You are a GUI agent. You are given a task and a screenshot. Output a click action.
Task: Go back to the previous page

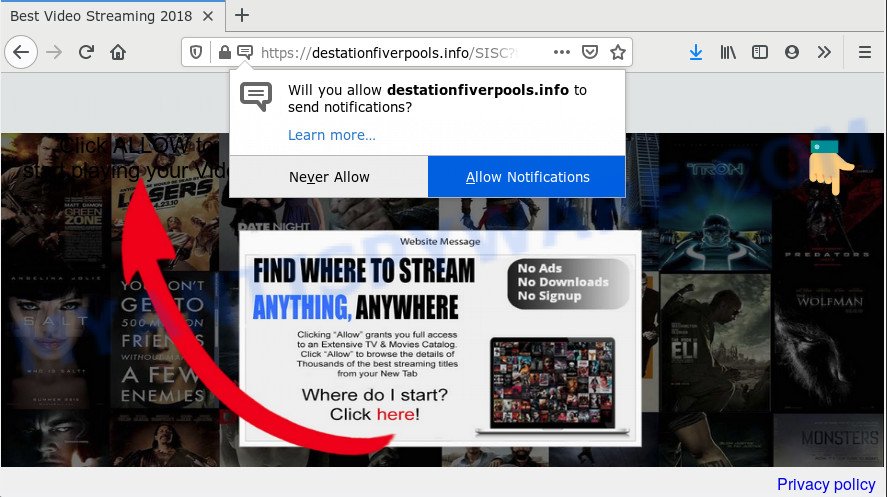21,53
